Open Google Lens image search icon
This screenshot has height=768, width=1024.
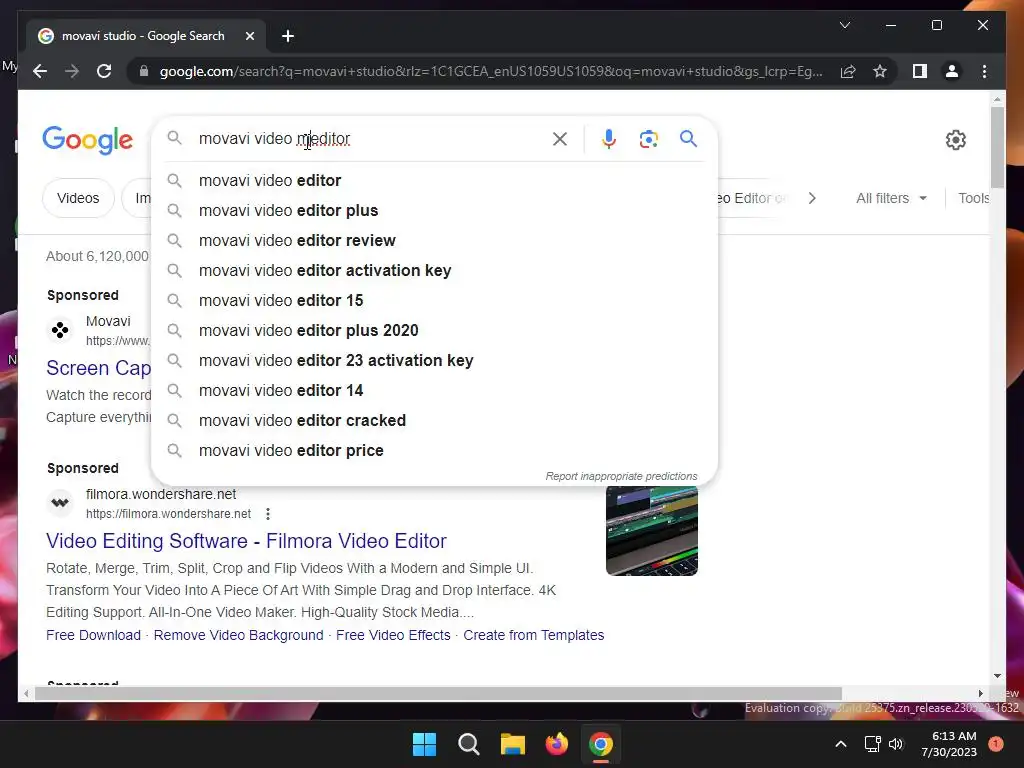point(648,138)
